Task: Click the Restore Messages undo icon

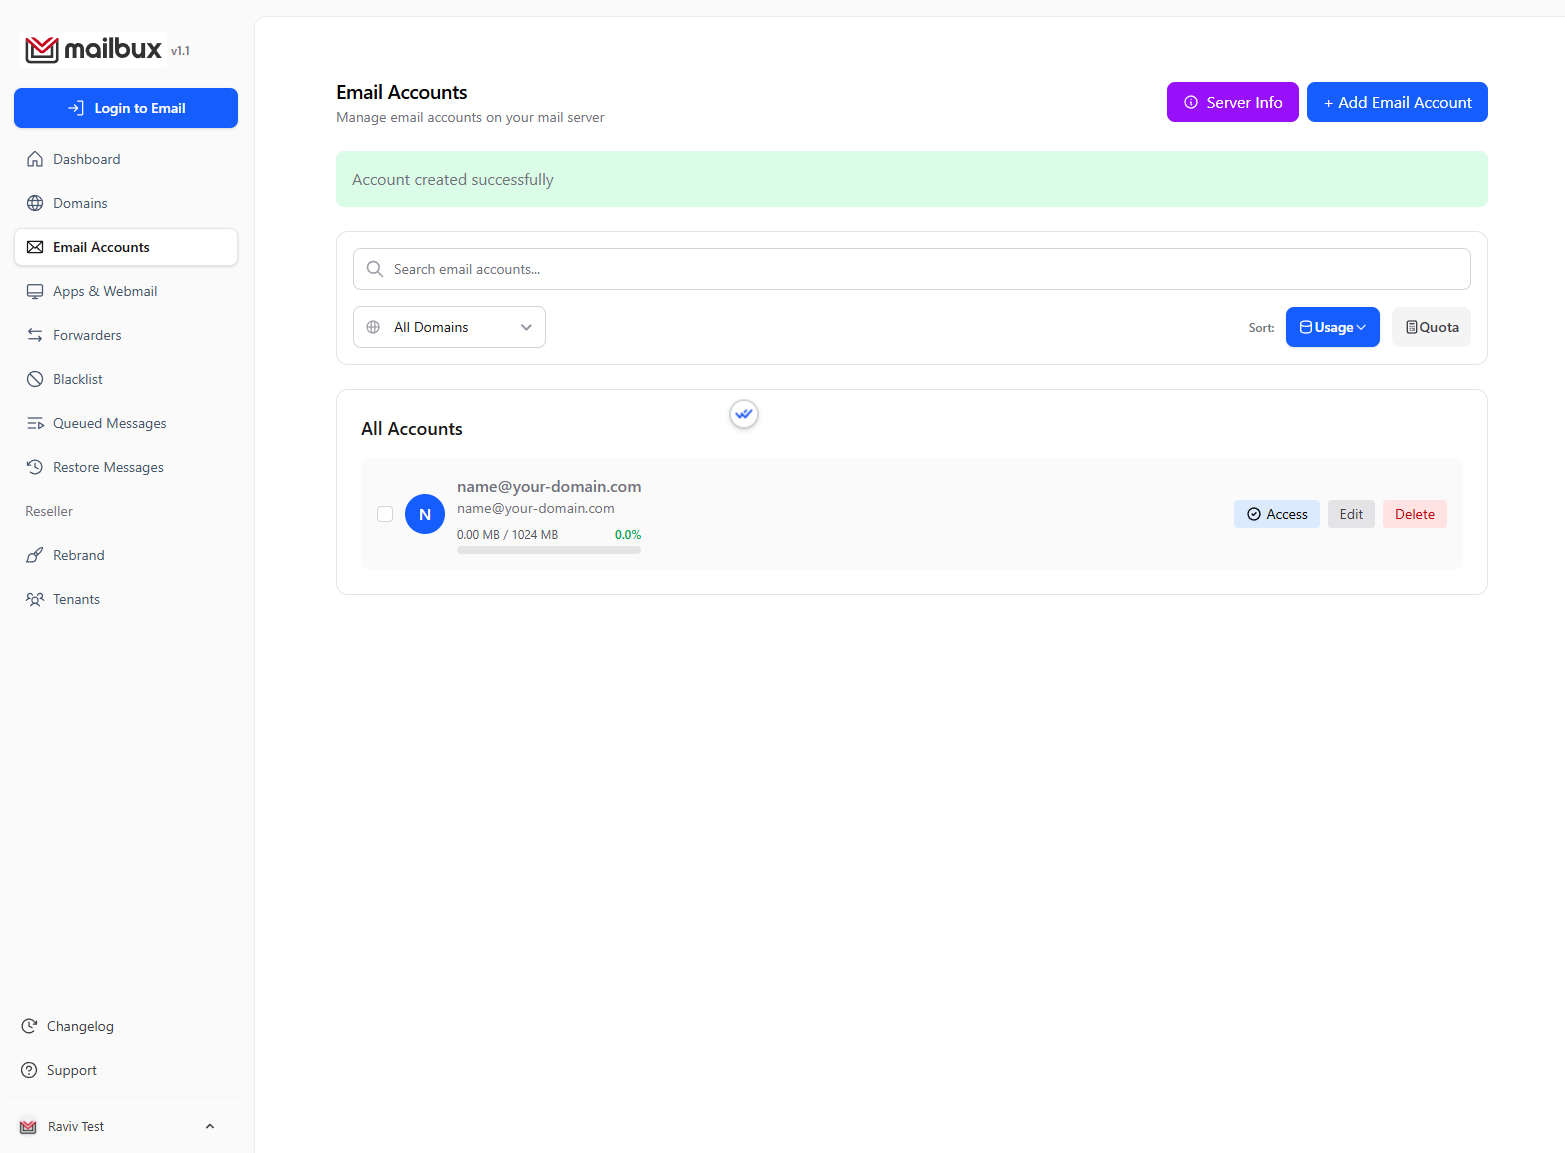Action: [x=35, y=467]
